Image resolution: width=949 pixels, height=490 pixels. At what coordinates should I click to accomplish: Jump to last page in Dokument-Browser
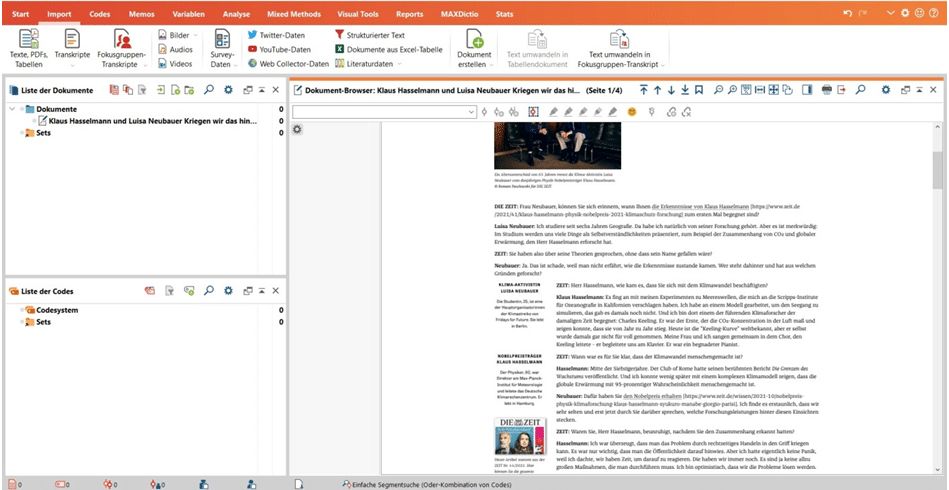coord(685,90)
